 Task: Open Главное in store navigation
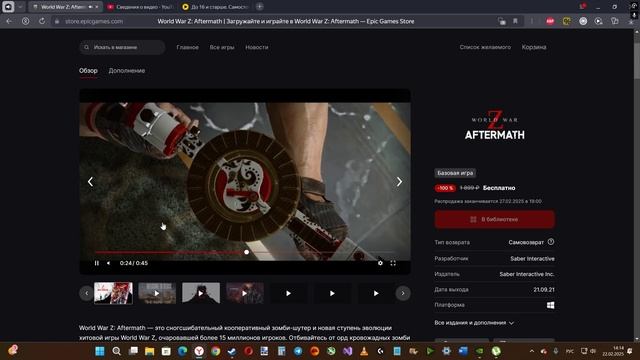pyautogui.click(x=187, y=47)
